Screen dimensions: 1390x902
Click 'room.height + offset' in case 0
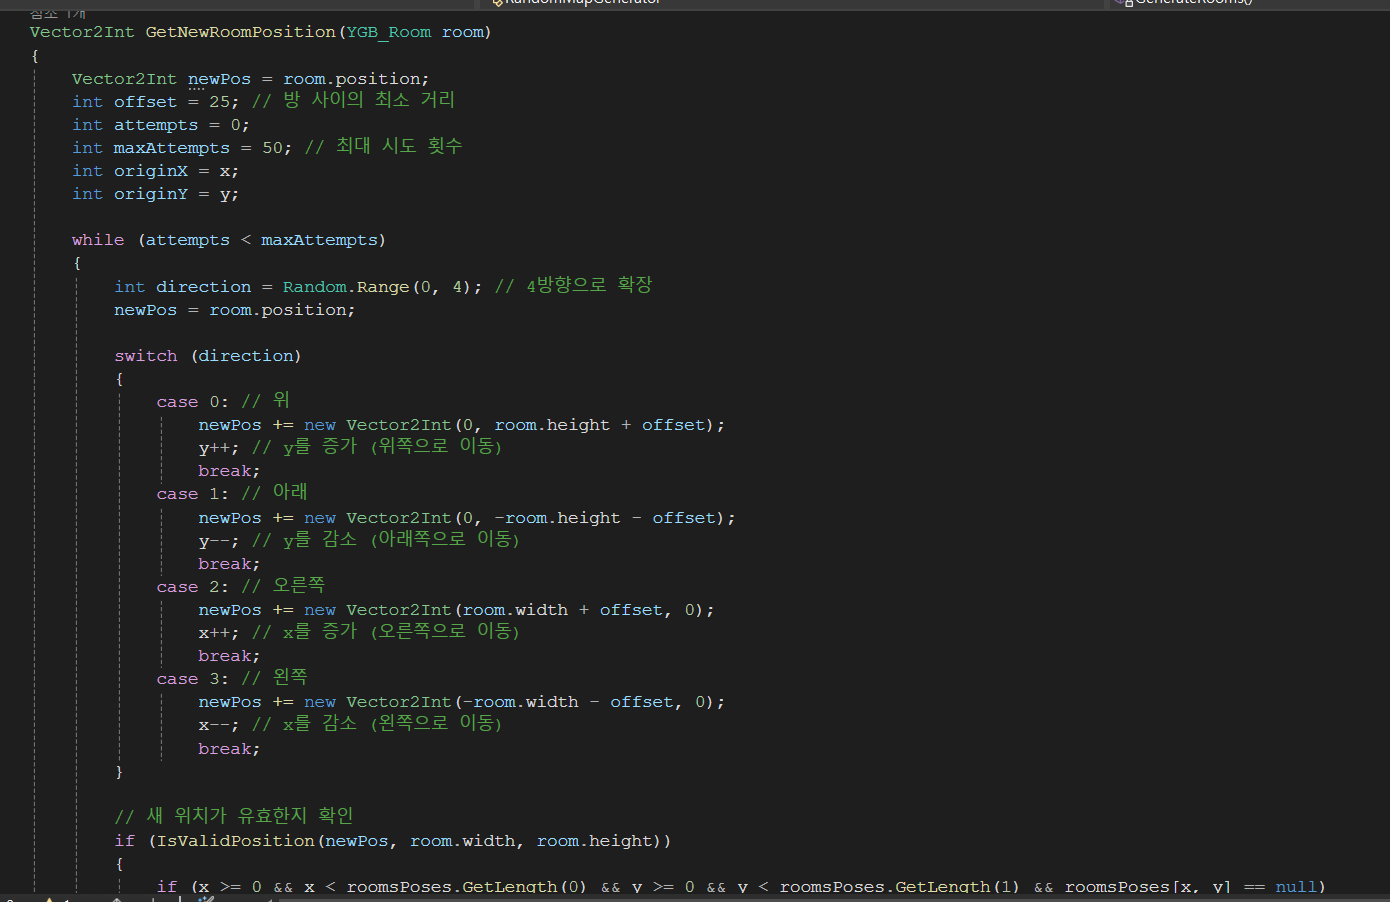(600, 425)
